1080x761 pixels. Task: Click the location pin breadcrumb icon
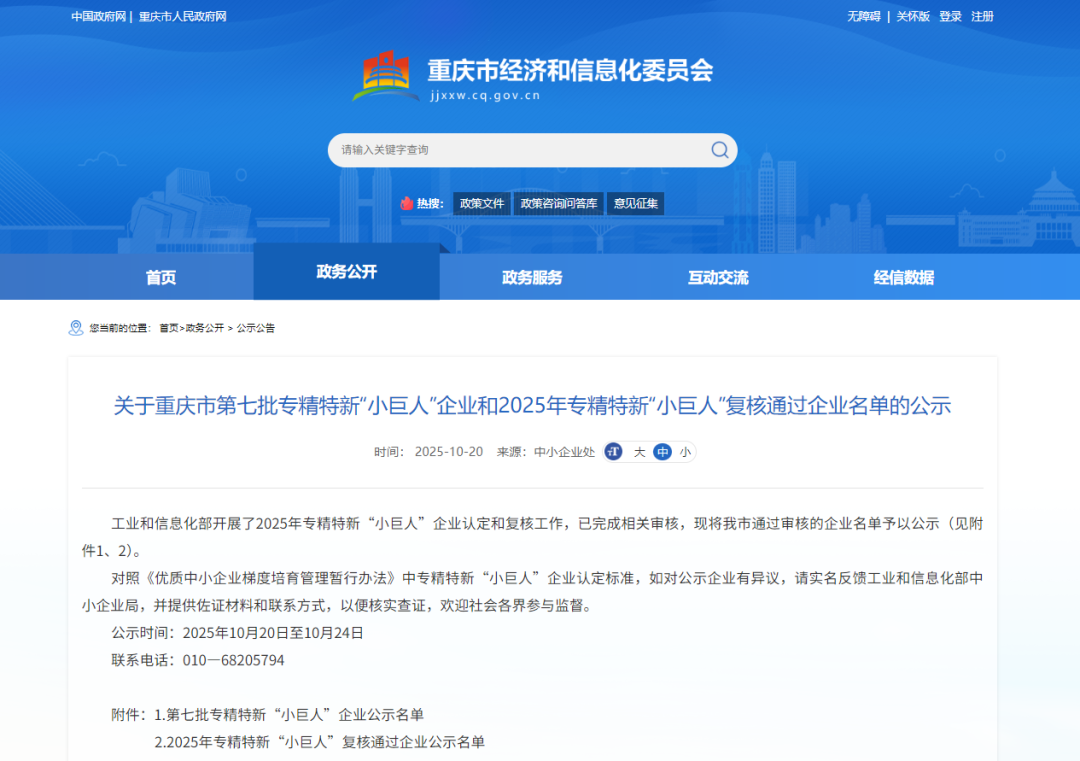coord(76,328)
